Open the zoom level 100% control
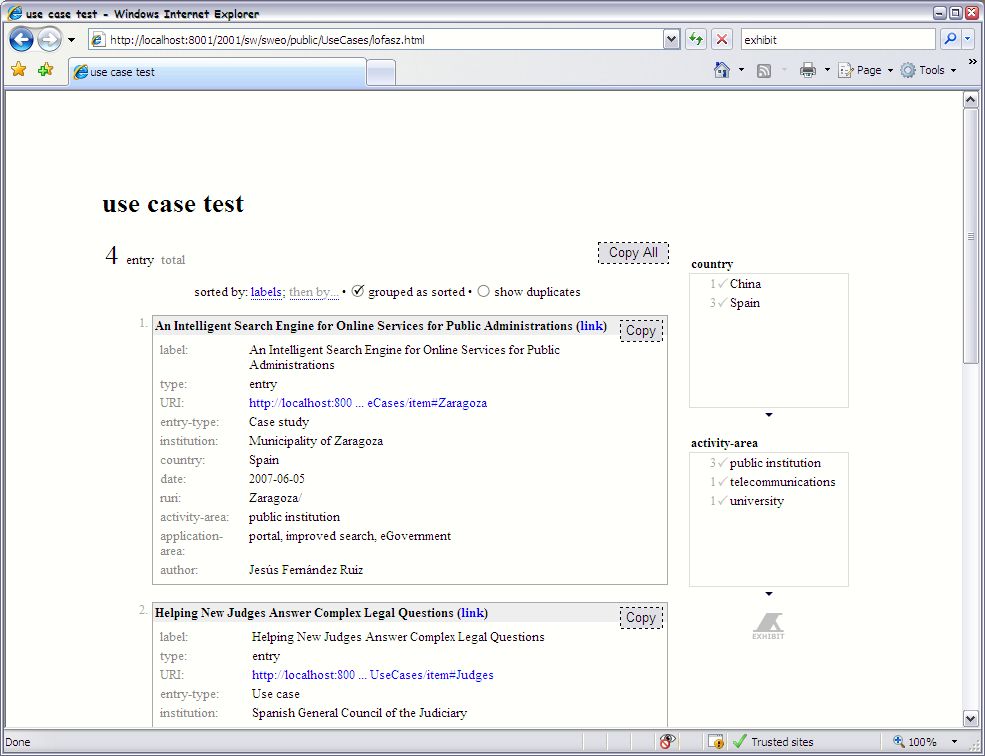 pos(922,742)
